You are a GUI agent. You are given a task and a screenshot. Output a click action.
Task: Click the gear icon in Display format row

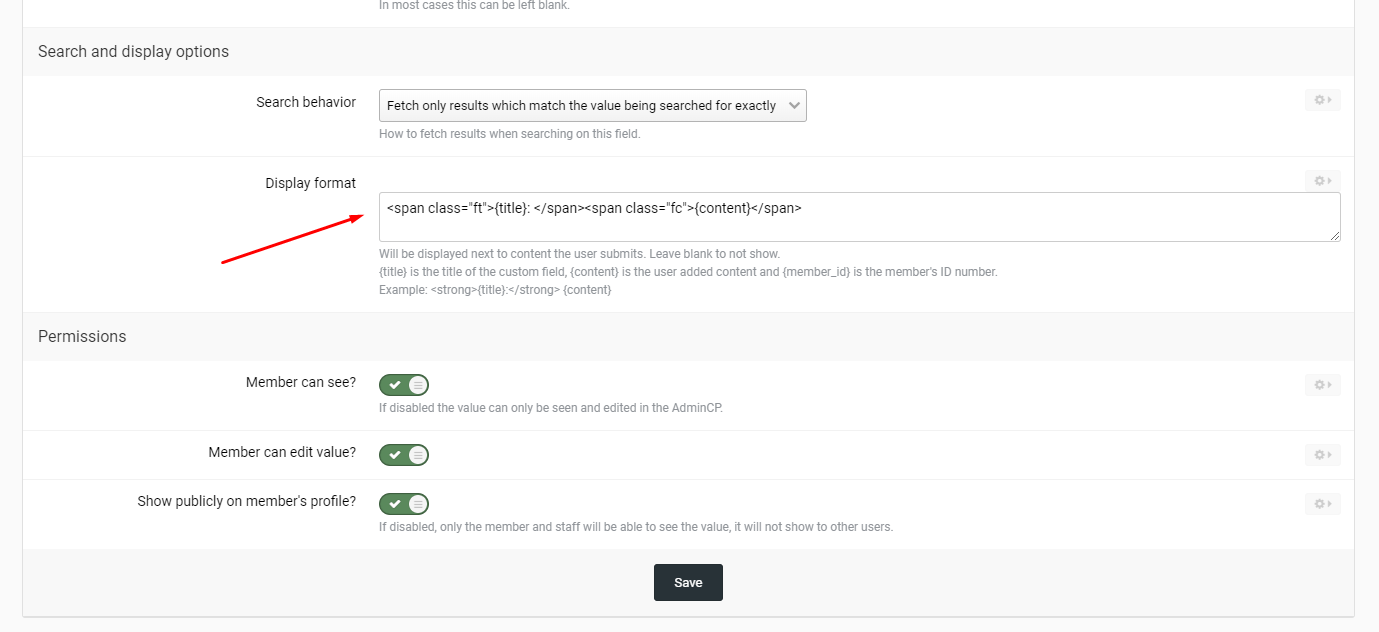tap(1322, 181)
